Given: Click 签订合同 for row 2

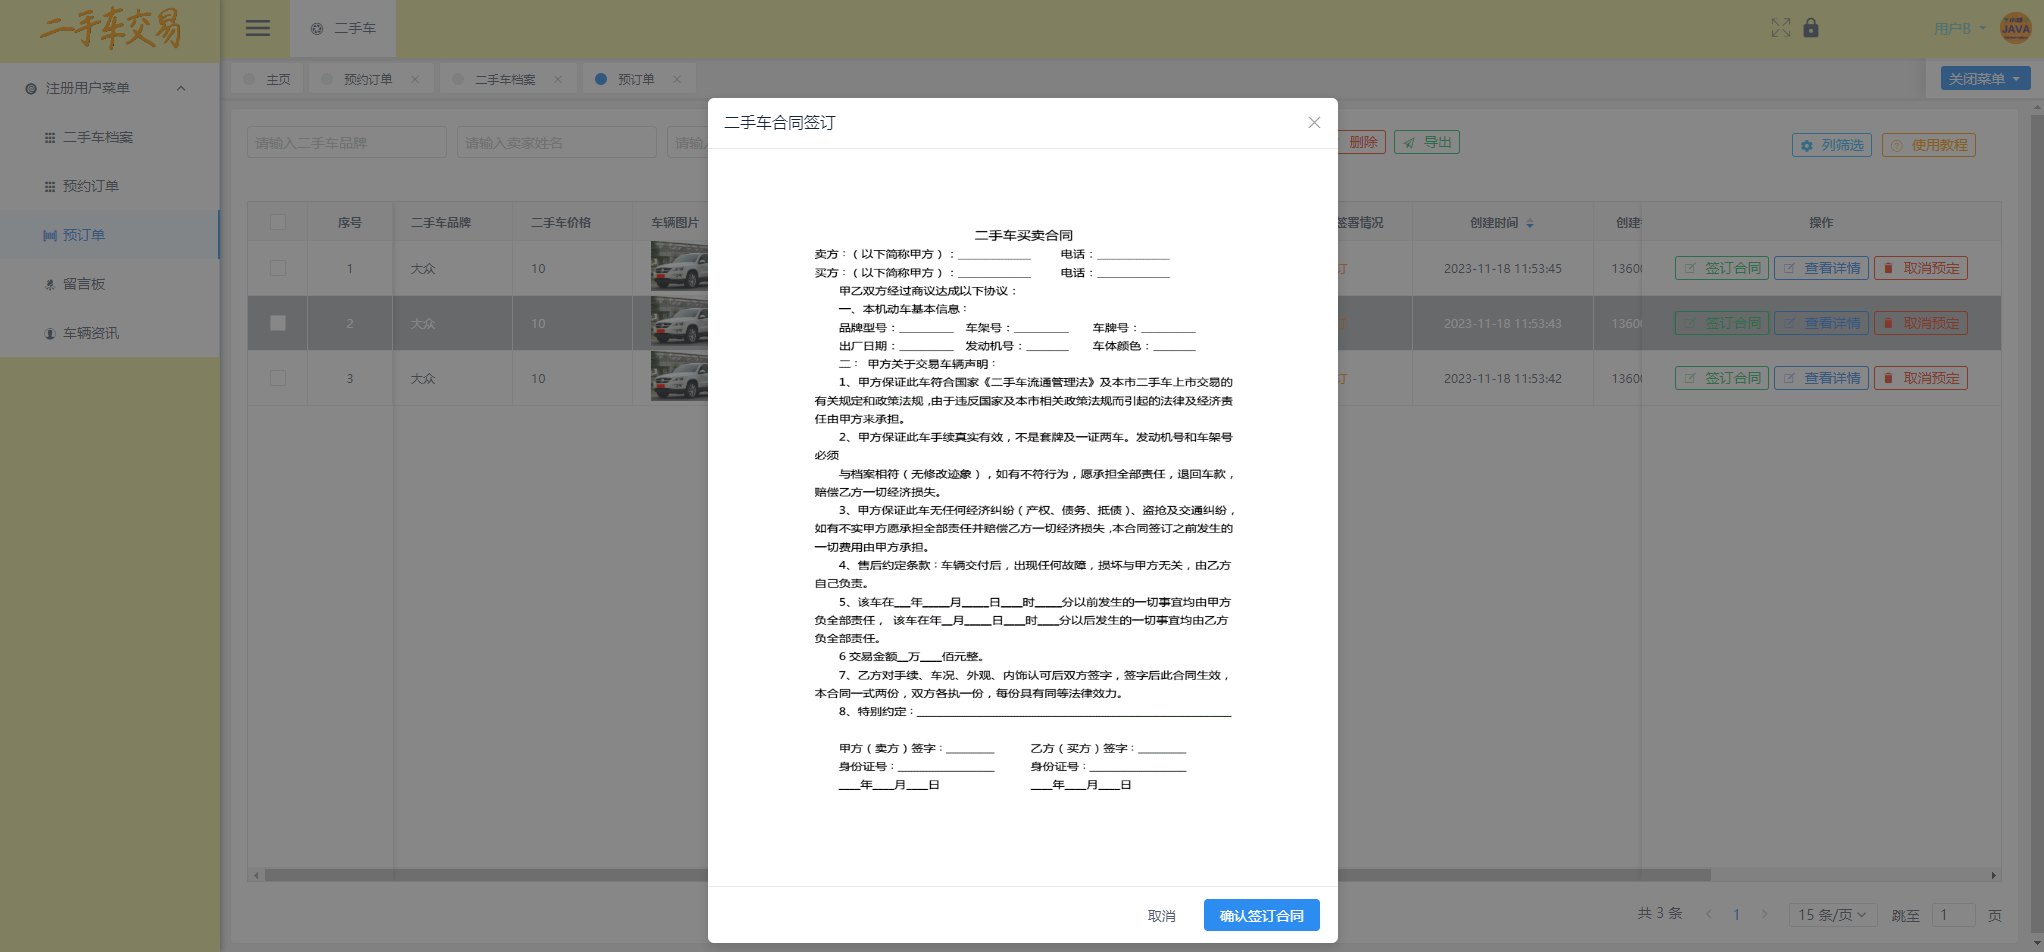Looking at the screenshot, I should pos(1722,323).
